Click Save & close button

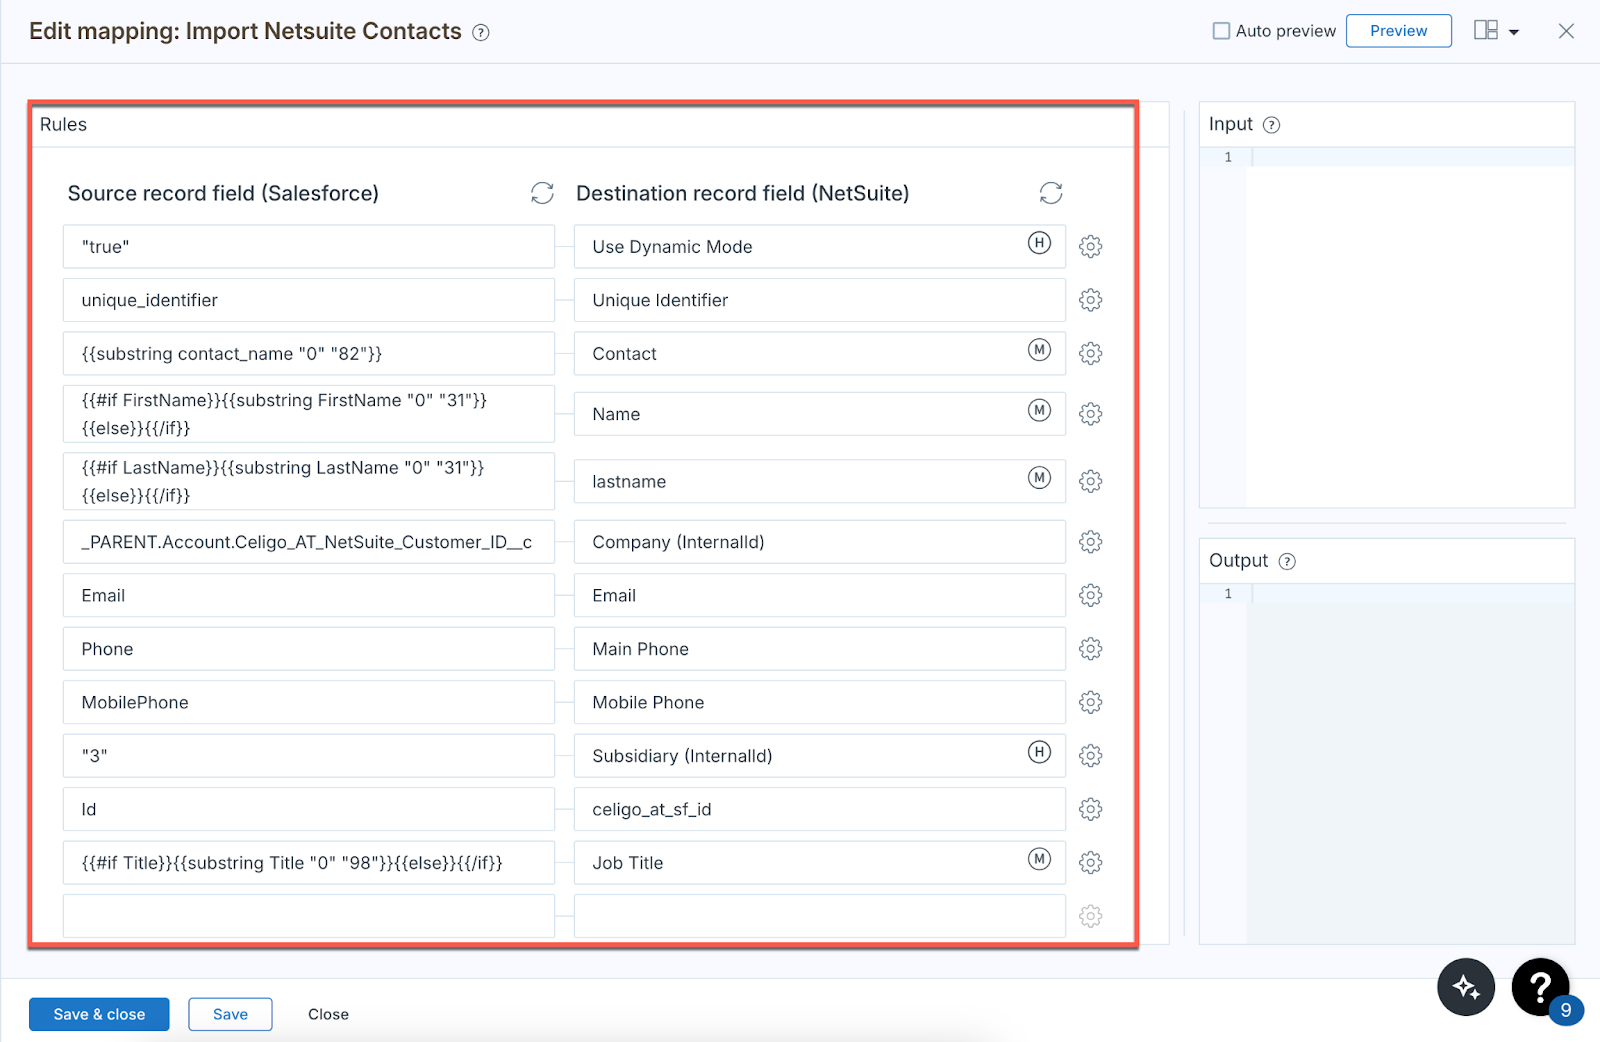click(99, 1014)
